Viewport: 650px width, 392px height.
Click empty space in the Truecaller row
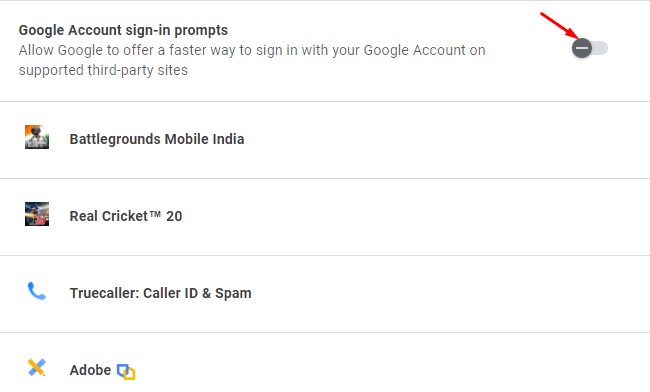coord(448,294)
